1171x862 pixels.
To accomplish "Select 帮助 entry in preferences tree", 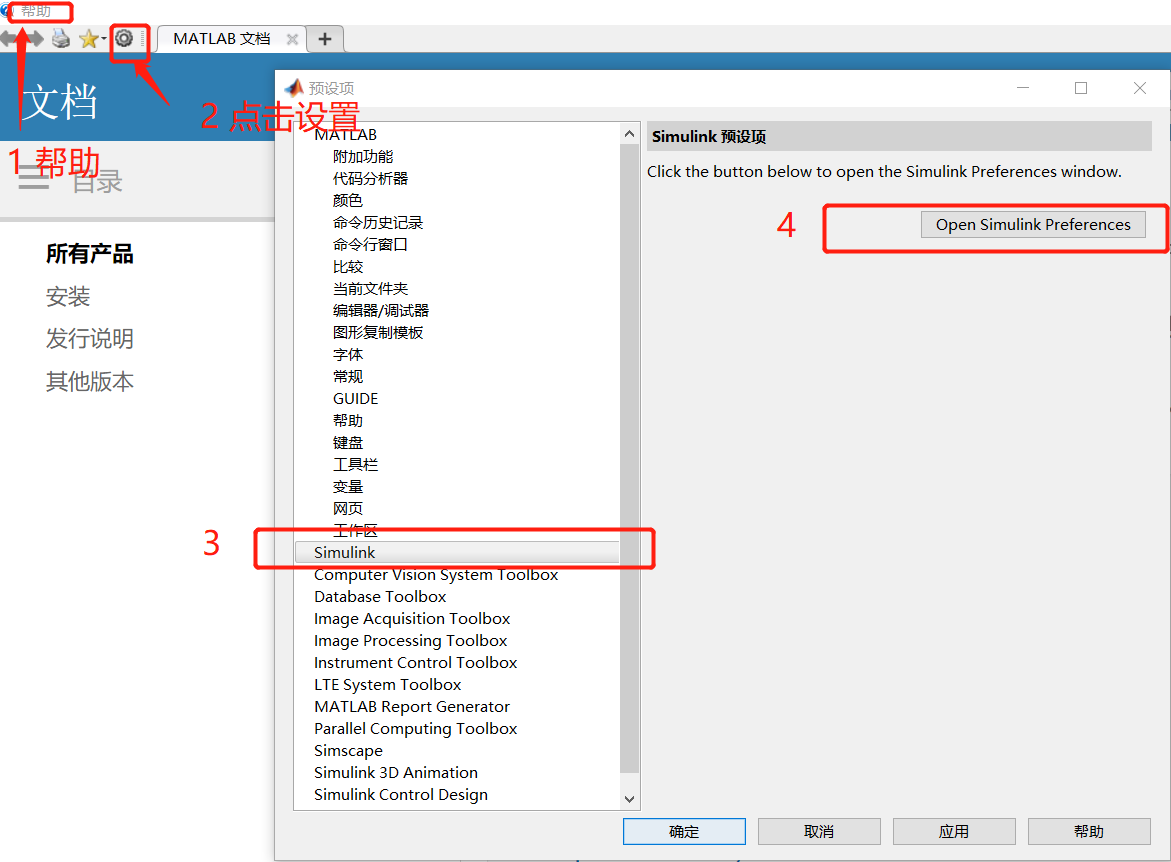I will pyautogui.click(x=348, y=421).
